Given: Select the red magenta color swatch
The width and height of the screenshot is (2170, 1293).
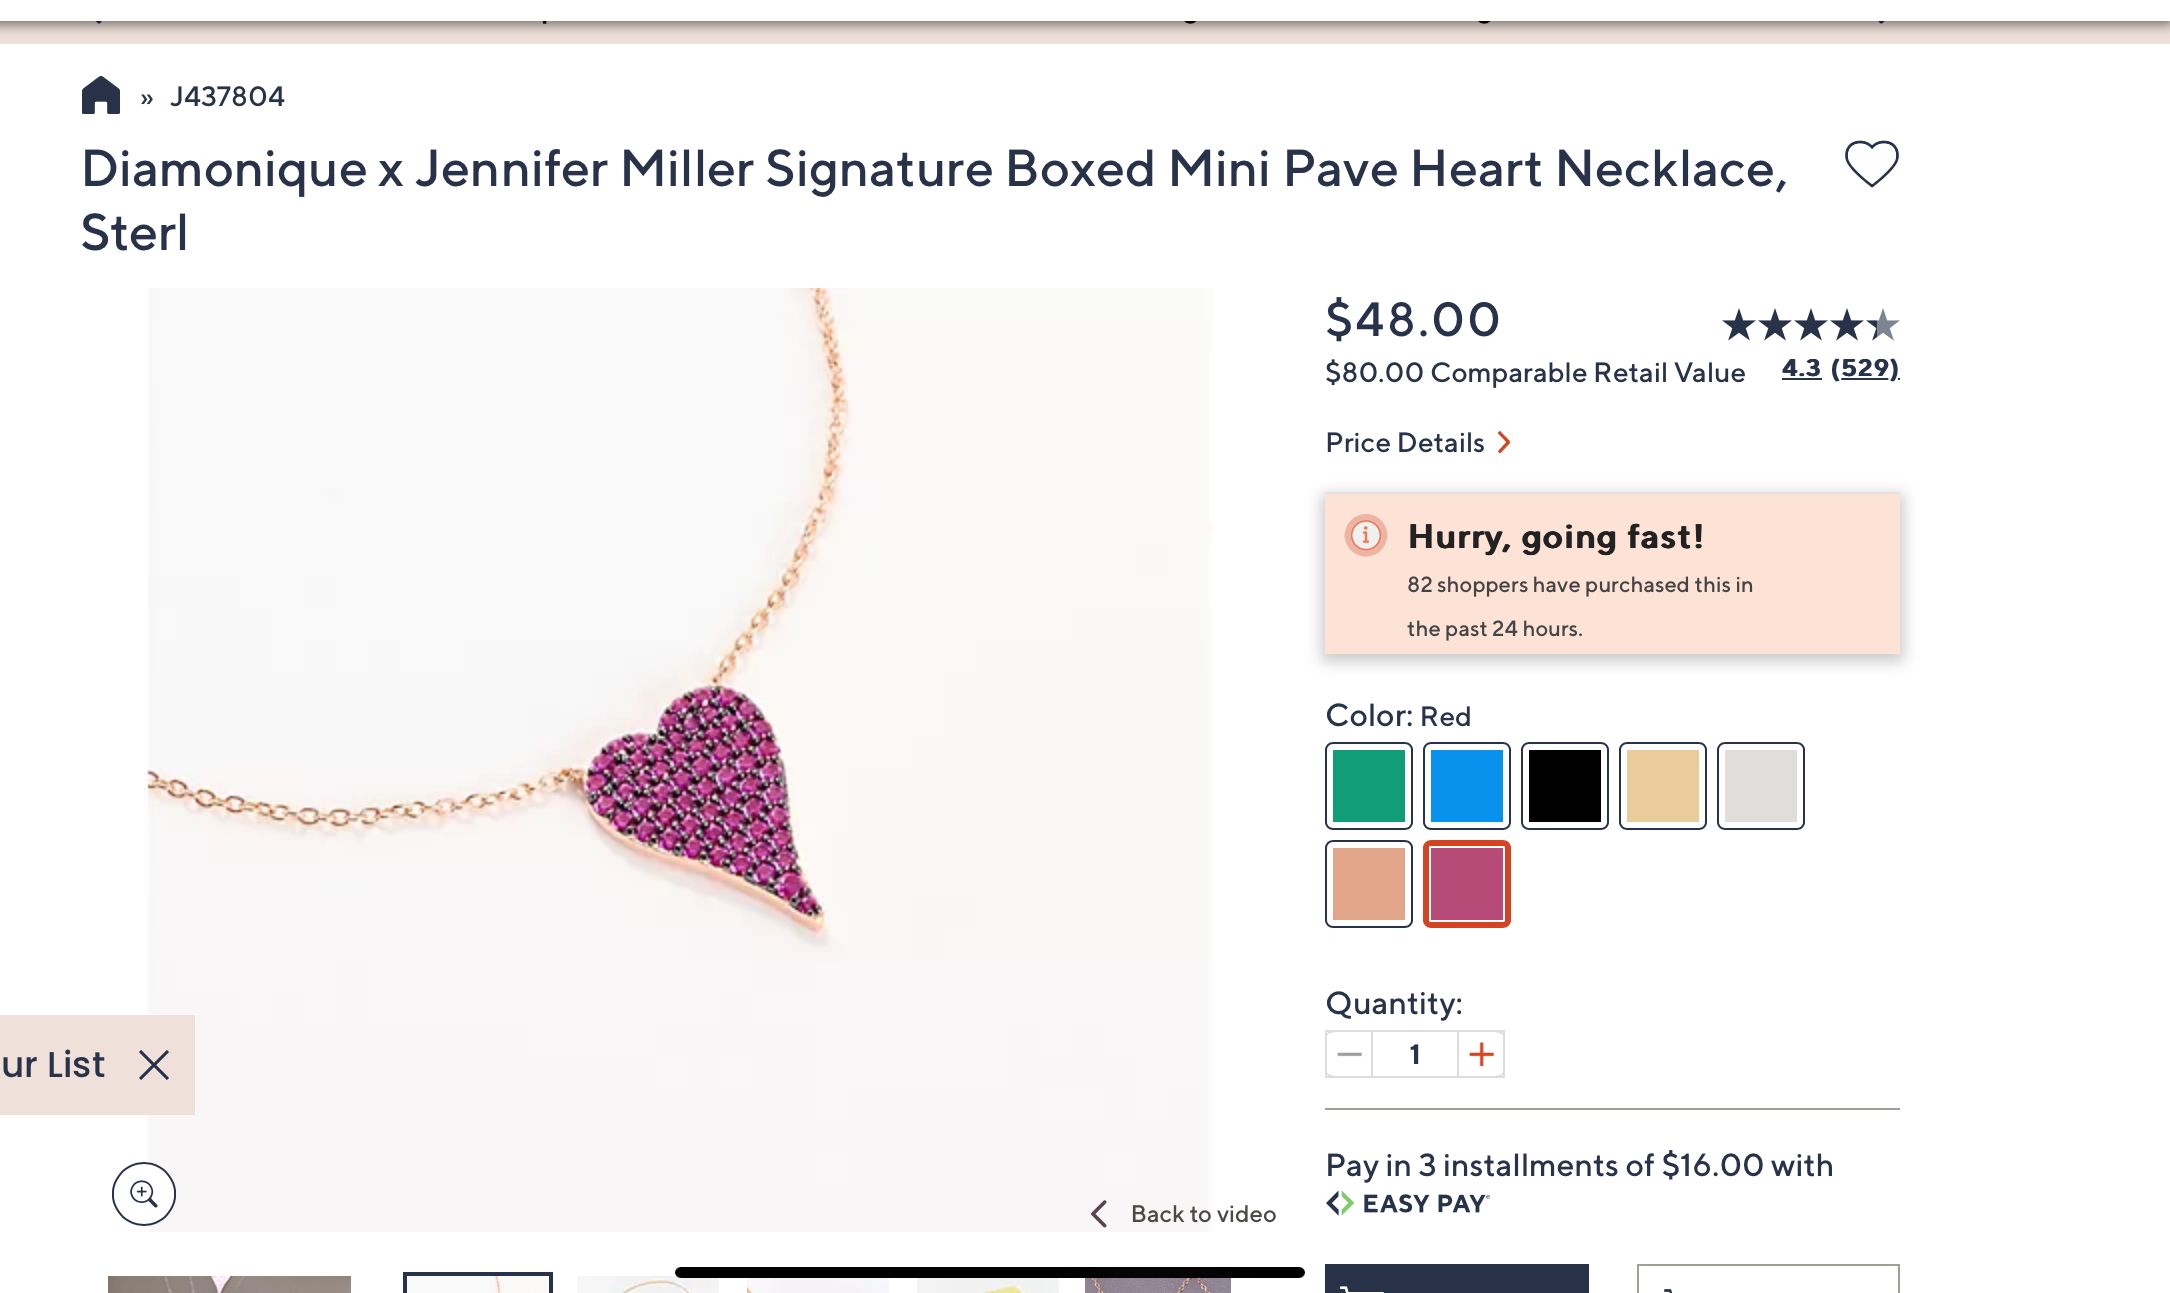Looking at the screenshot, I should click(1467, 884).
